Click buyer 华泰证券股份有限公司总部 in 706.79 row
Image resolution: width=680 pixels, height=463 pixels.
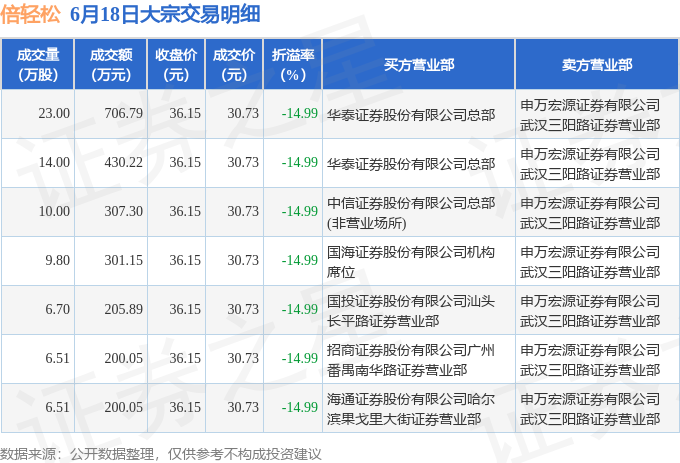[411, 115]
